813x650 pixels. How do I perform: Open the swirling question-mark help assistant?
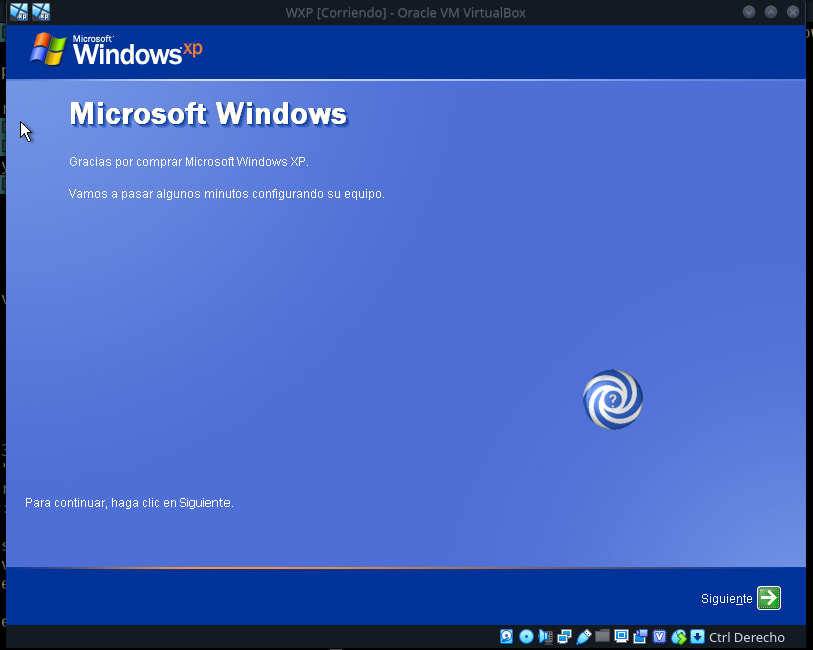[613, 399]
